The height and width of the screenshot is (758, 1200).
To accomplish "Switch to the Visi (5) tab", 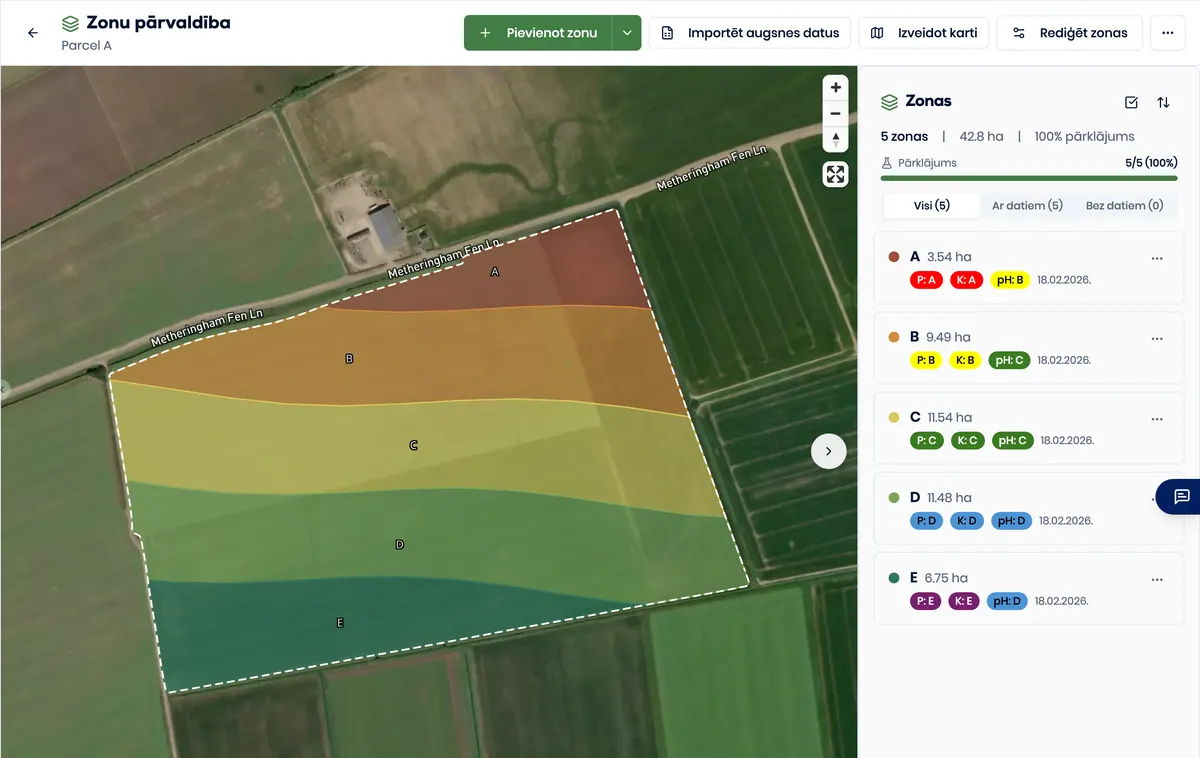I will pos(931,206).
